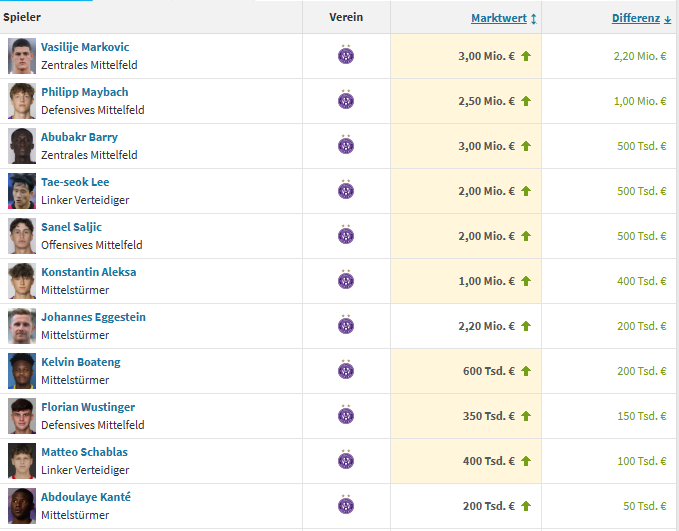The height and width of the screenshot is (531, 679).
Task: Select the 1,00 Mio. € difference for Maybach
Action: pos(640,101)
